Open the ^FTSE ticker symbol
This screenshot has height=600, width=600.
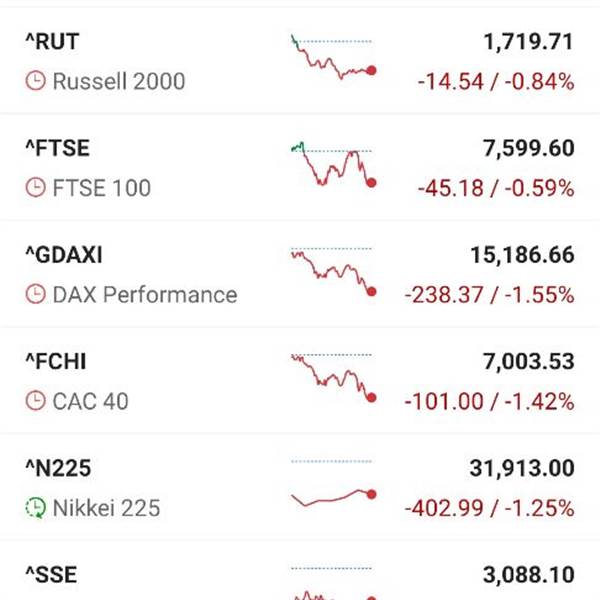[57, 148]
